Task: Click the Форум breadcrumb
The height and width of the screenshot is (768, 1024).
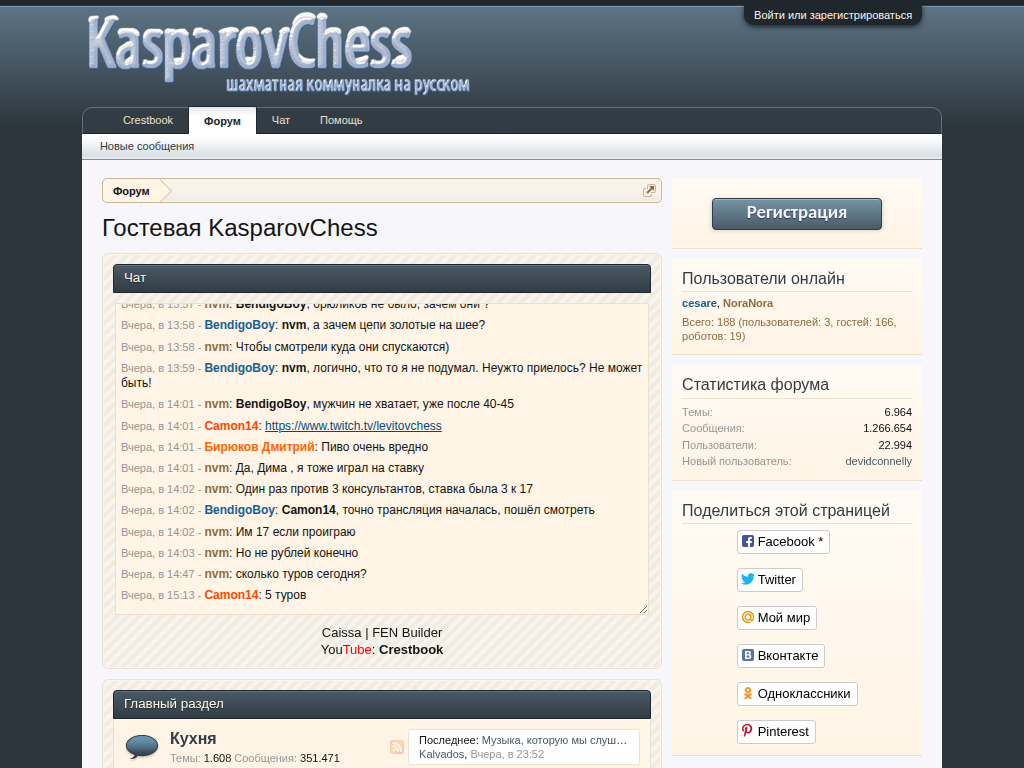Action: pyautogui.click(x=131, y=191)
